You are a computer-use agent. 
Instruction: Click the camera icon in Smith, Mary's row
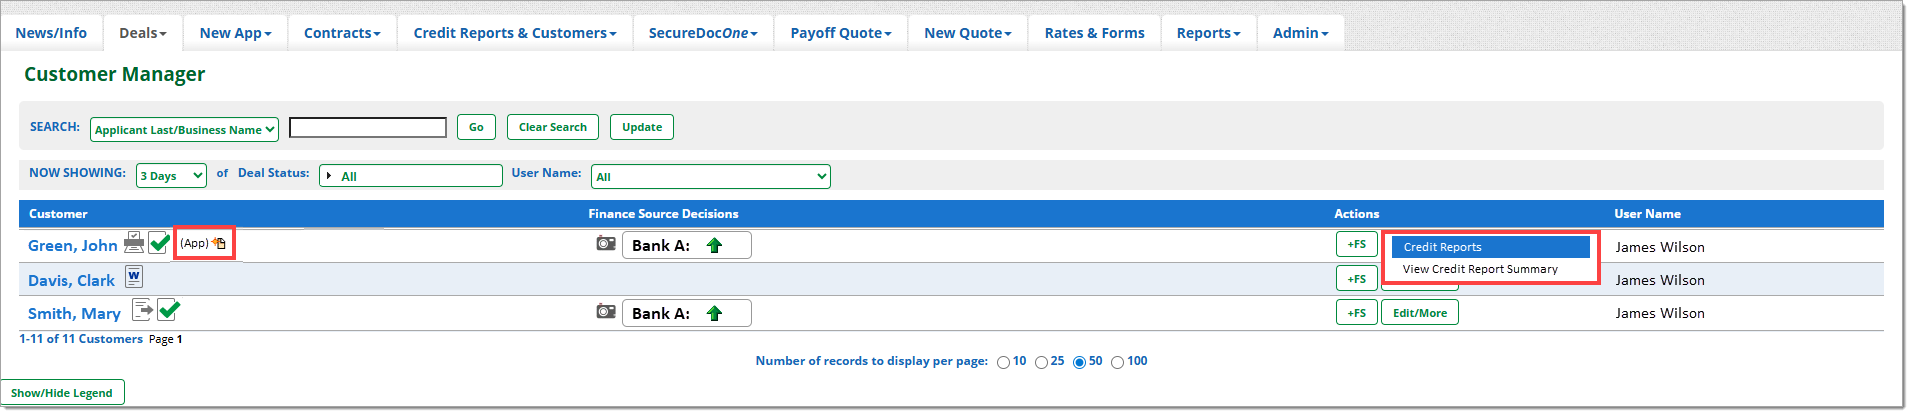pos(606,312)
